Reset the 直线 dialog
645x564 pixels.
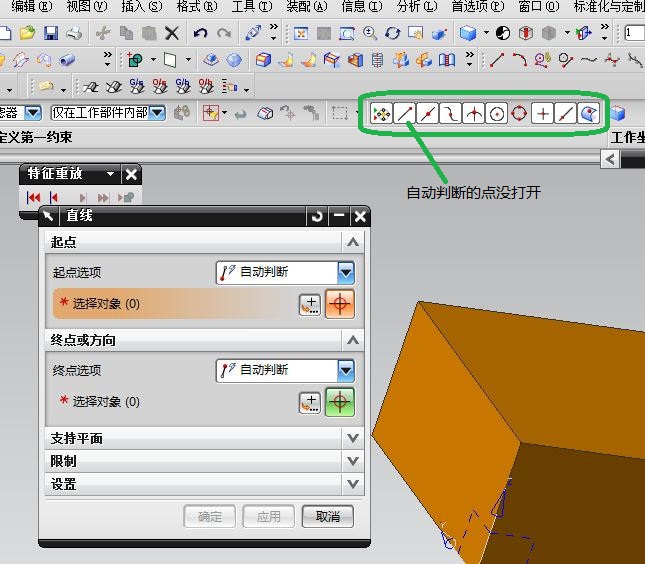317,216
